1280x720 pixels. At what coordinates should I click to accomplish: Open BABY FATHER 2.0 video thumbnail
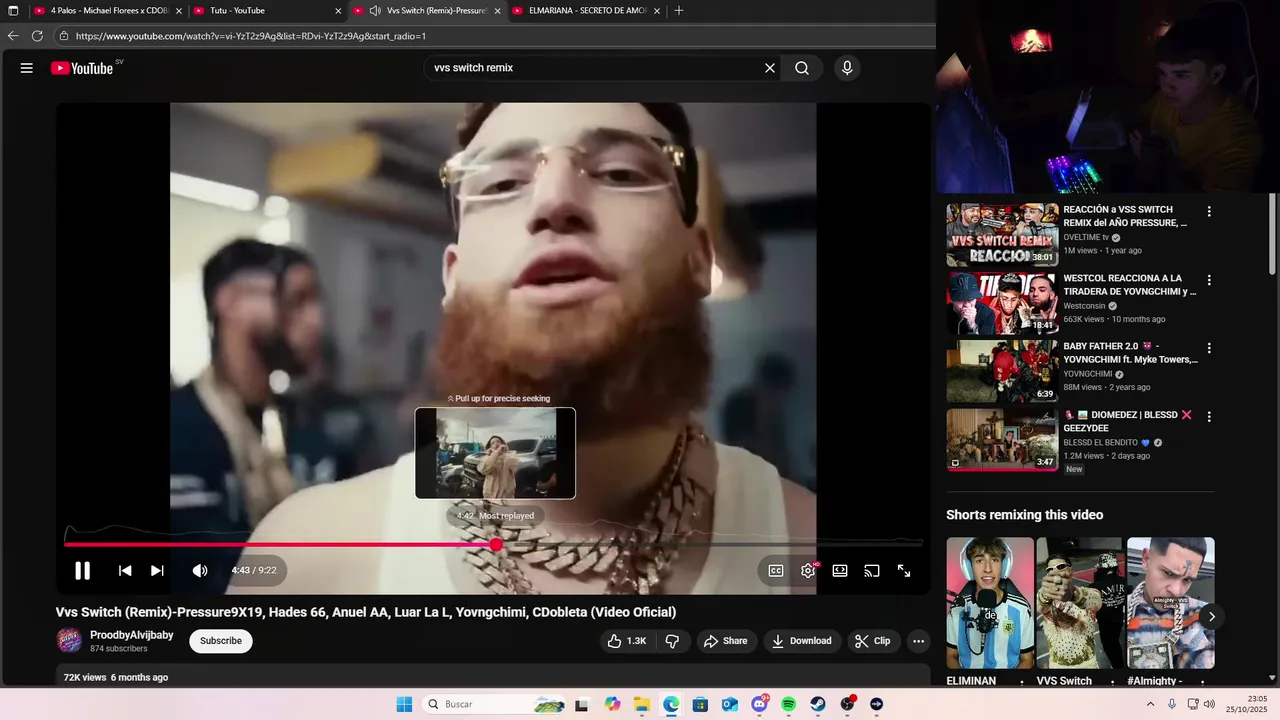tap(1002, 371)
